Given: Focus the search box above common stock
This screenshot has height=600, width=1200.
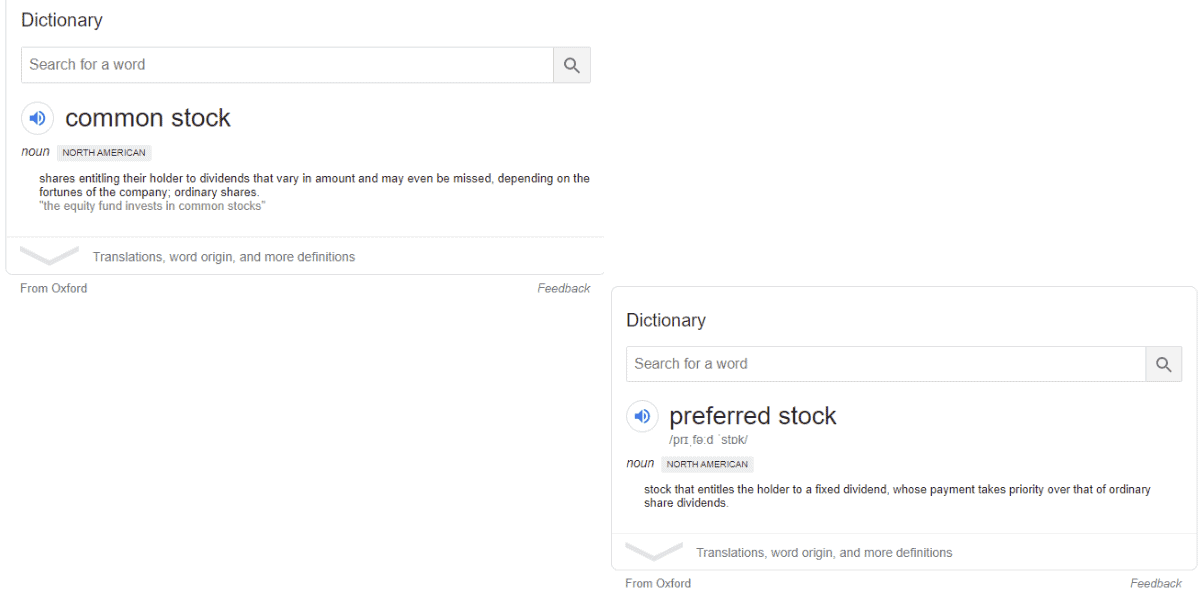Looking at the screenshot, I should tap(287, 65).
